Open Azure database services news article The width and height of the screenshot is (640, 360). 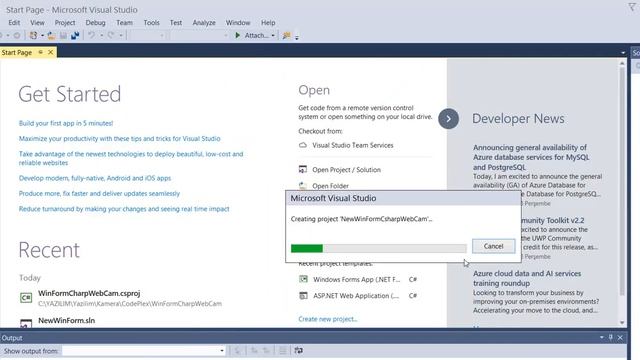[531, 157]
